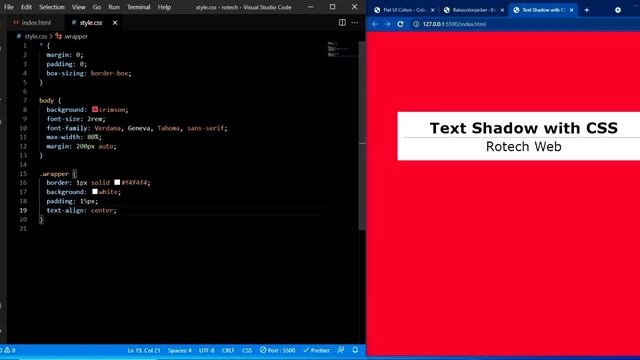Open the Run menu
Screen dimensions: 640x360
pos(114,7)
